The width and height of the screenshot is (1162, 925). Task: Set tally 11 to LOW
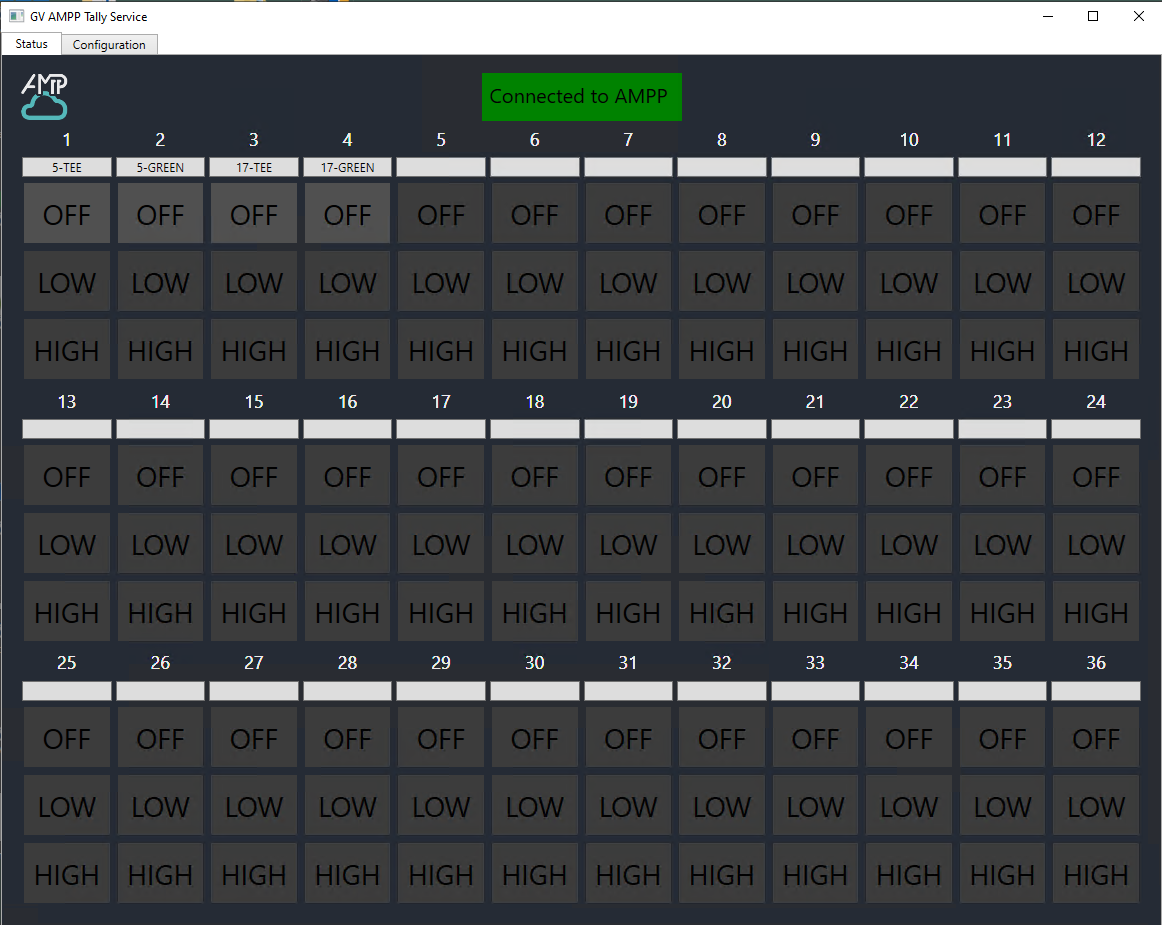1003,281
